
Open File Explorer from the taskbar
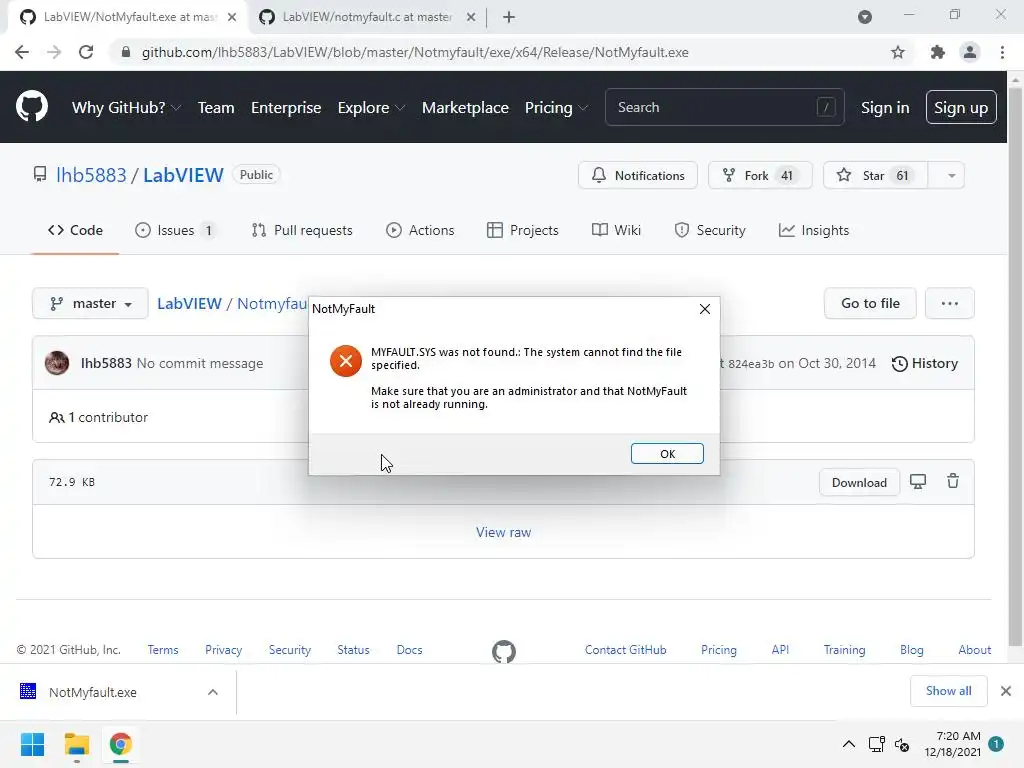coord(76,744)
